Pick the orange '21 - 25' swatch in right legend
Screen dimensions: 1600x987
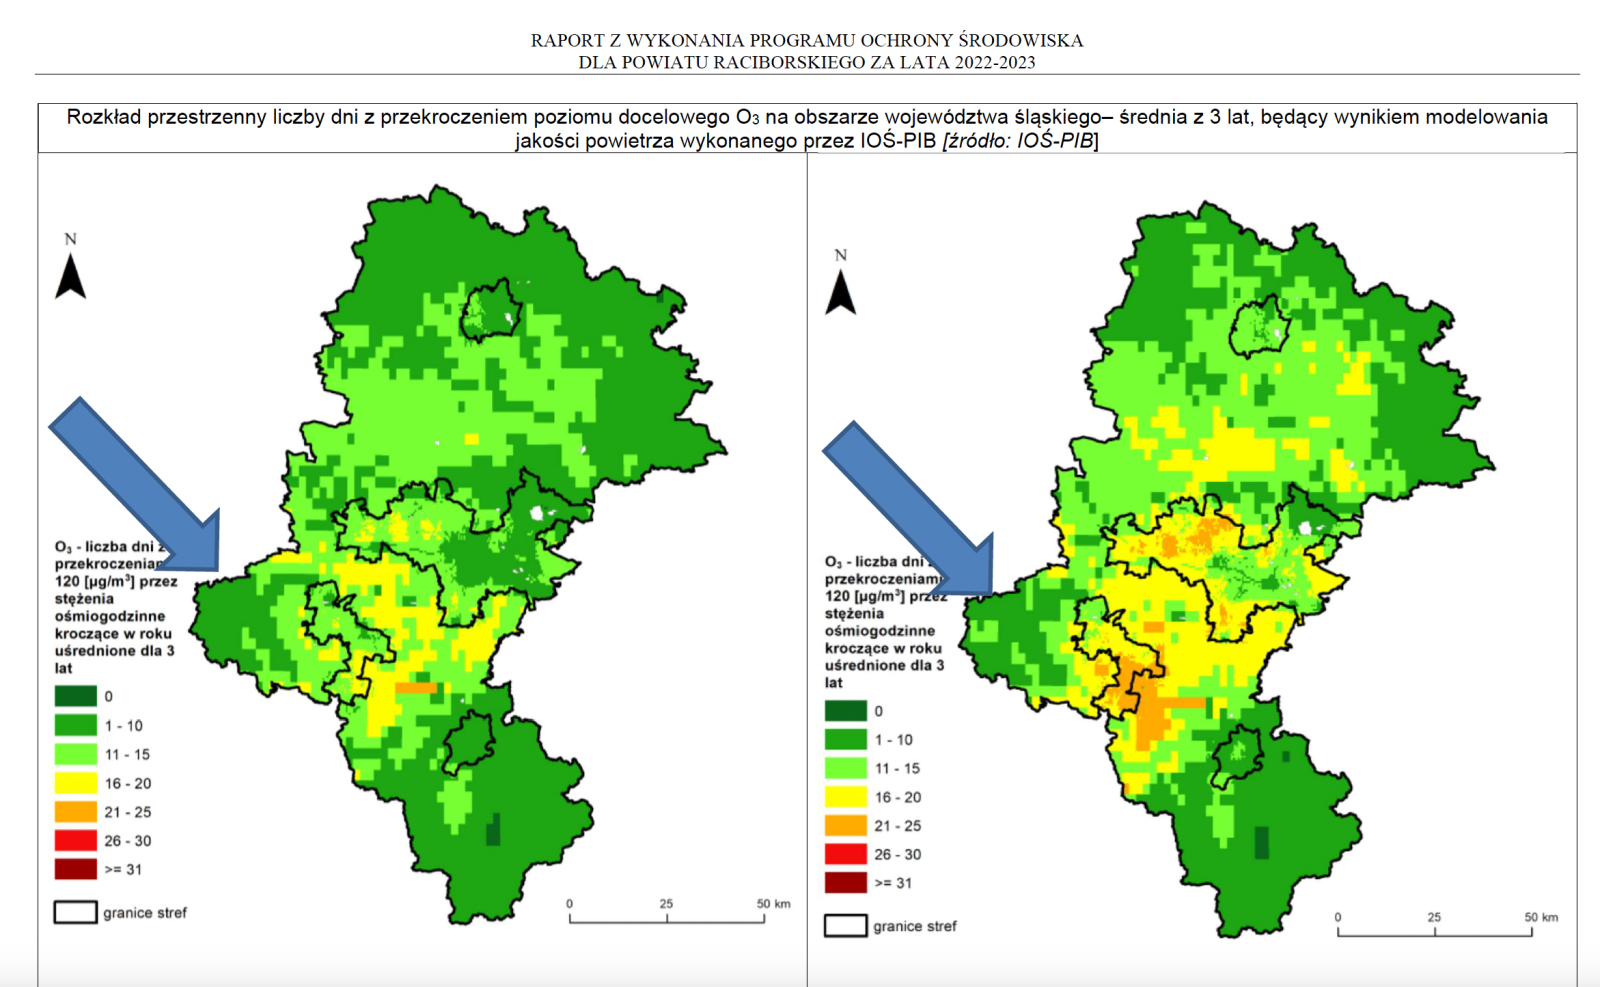tap(845, 826)
